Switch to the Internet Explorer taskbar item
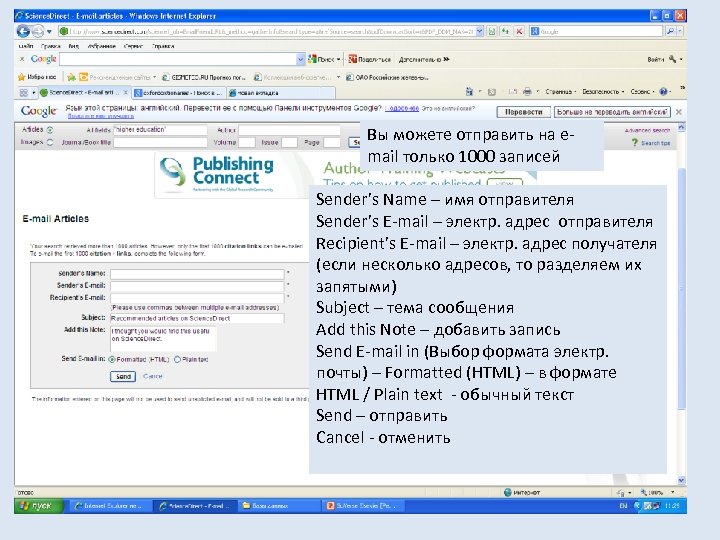 tap(110, 506)
